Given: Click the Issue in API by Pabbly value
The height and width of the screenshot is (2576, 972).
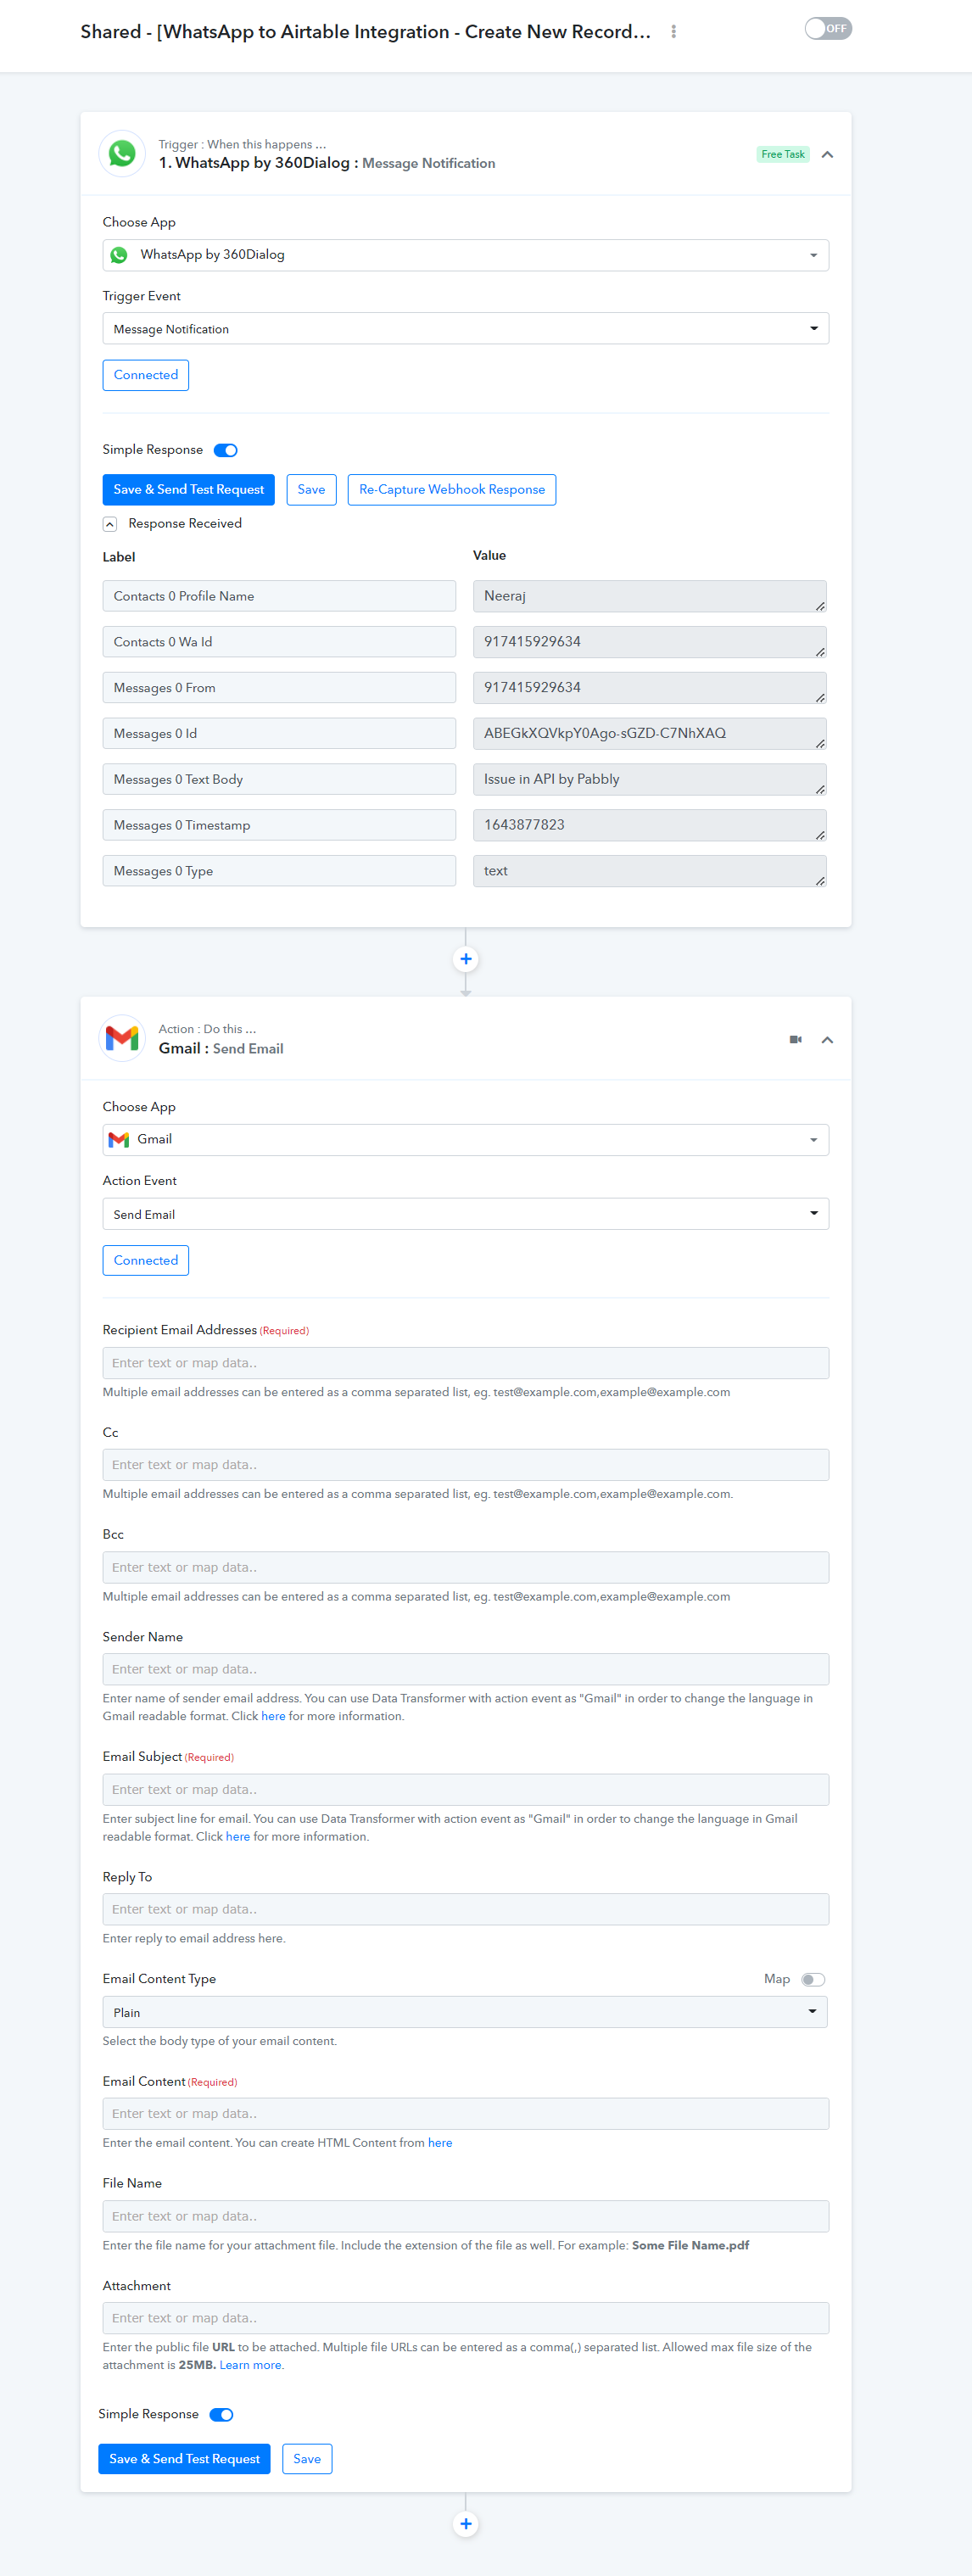Looking at the screenshot, I should coord(649,780).
